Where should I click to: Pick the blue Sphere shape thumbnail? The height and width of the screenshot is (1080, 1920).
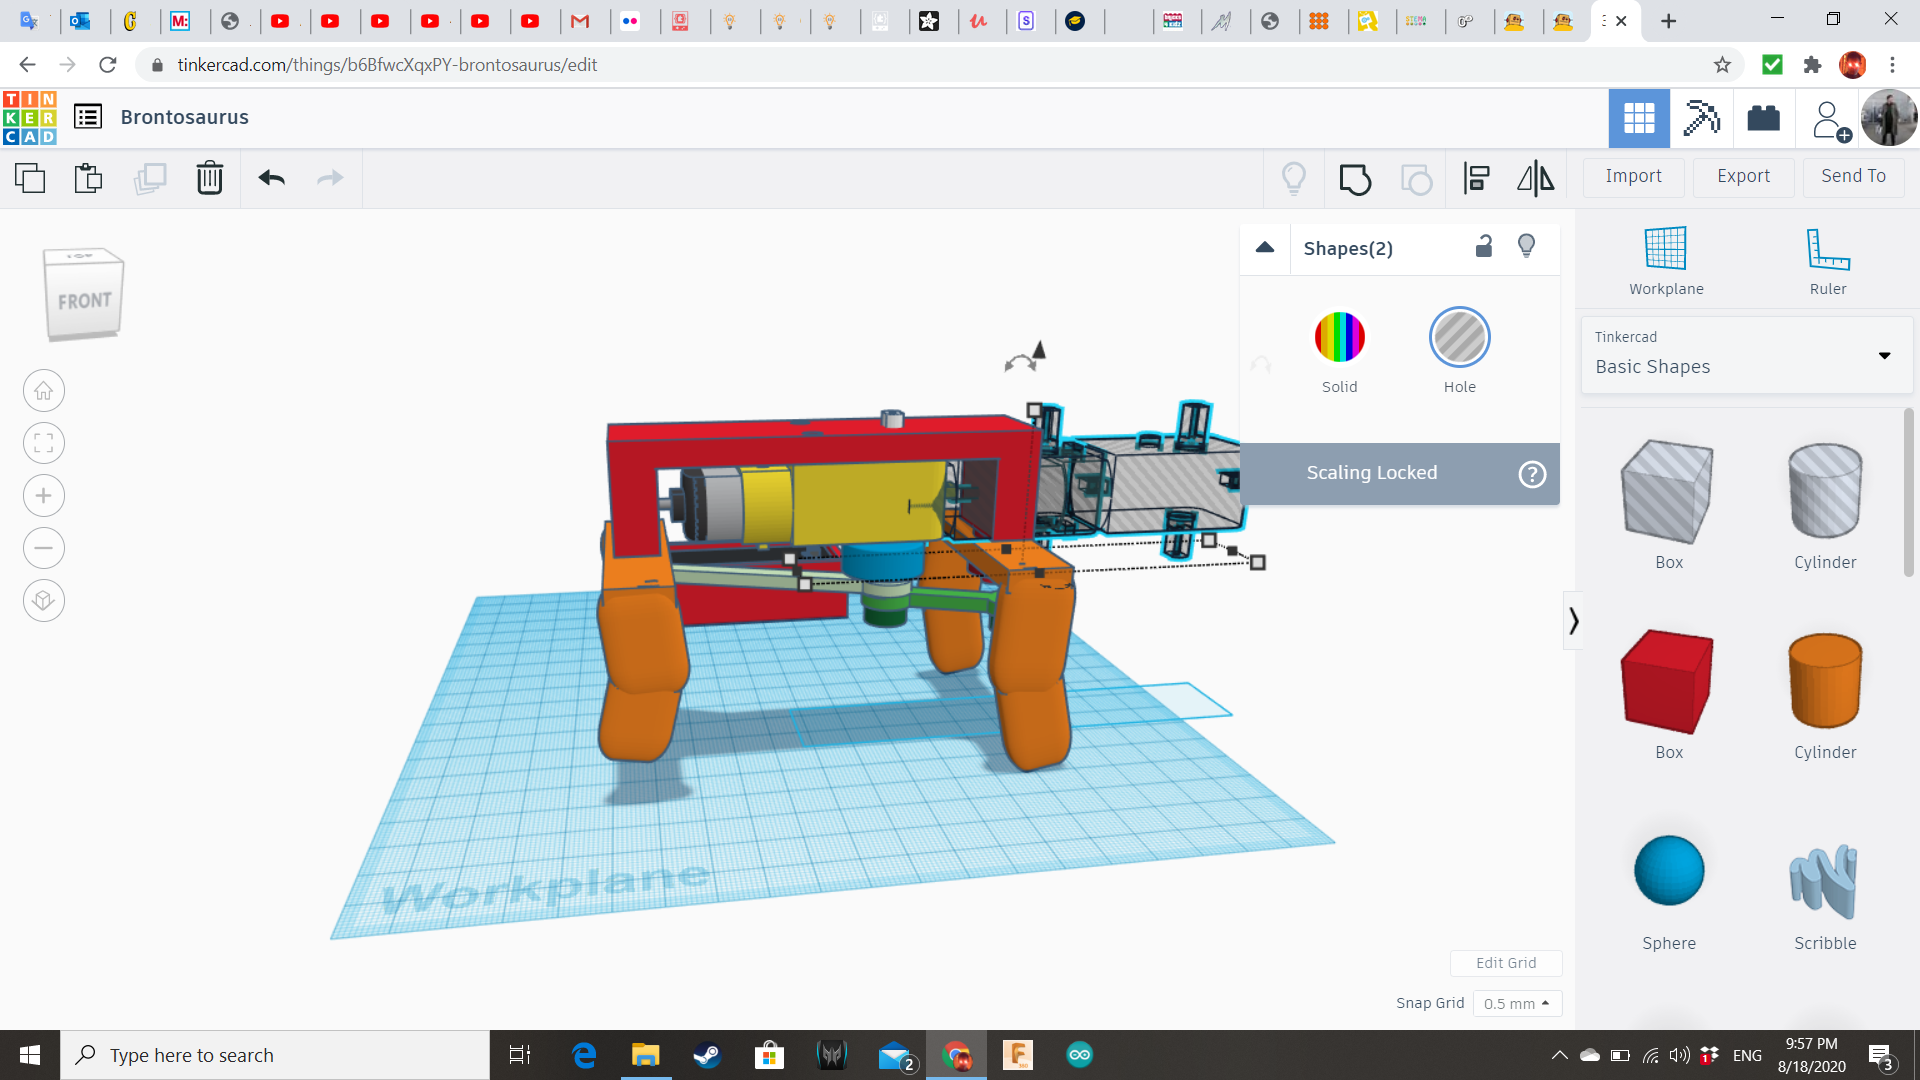tap(1668, 870)
